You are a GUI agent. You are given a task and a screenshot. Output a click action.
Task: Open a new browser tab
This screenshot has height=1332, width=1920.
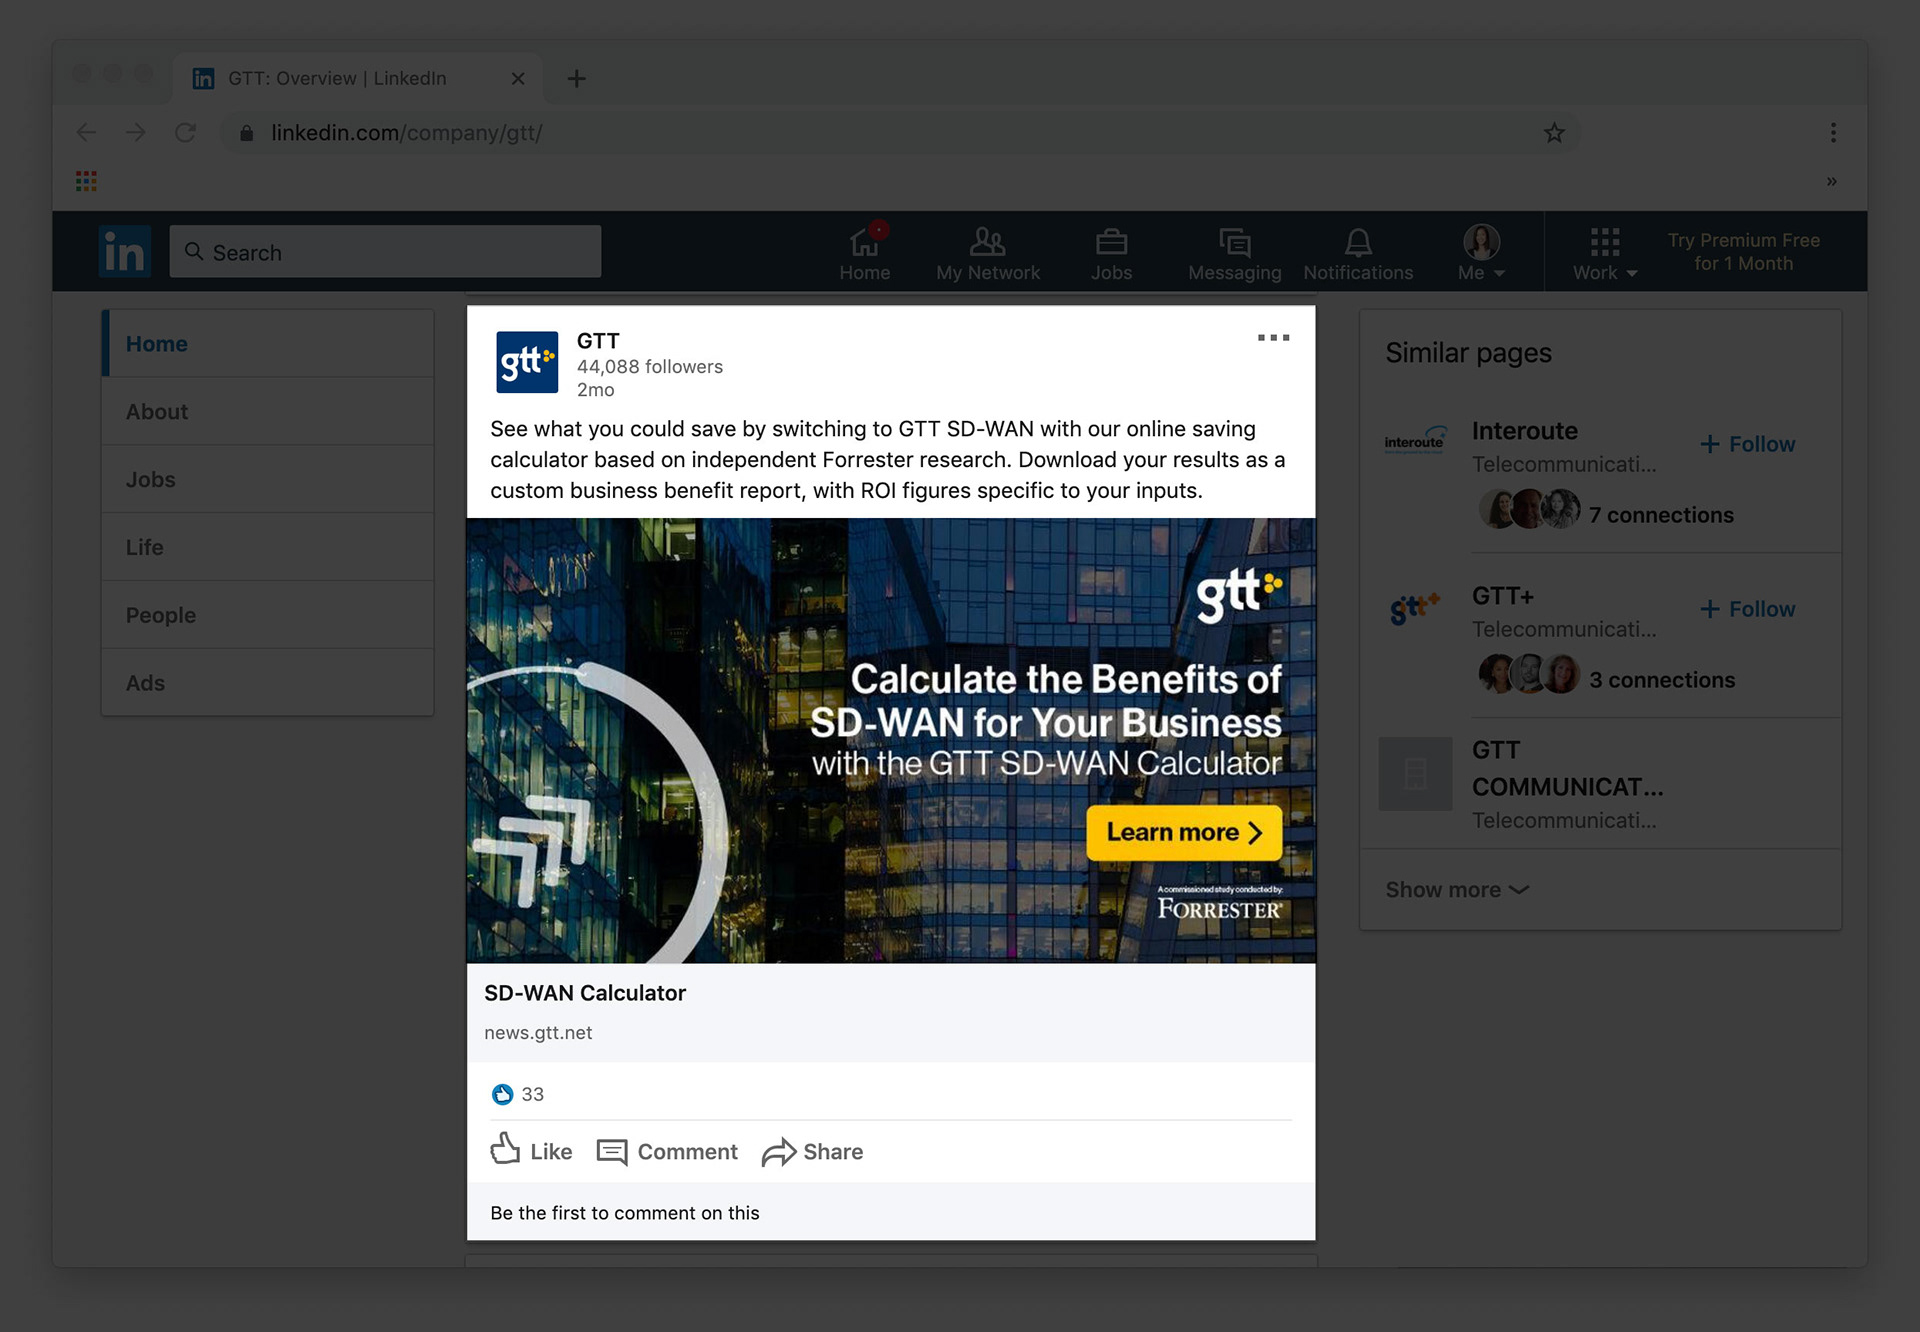(577, 78)
